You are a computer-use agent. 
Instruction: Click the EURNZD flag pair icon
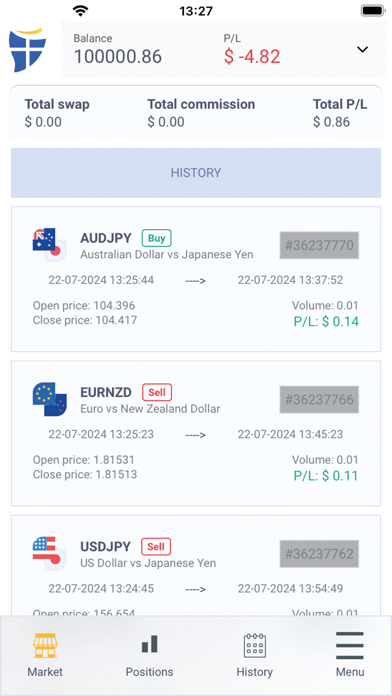click(x=49, y=399)
